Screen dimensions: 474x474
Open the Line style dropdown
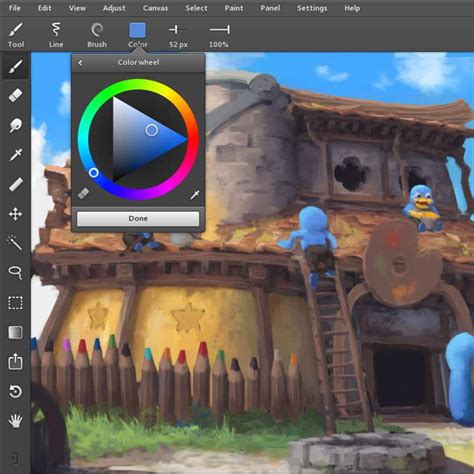(56, 35)
